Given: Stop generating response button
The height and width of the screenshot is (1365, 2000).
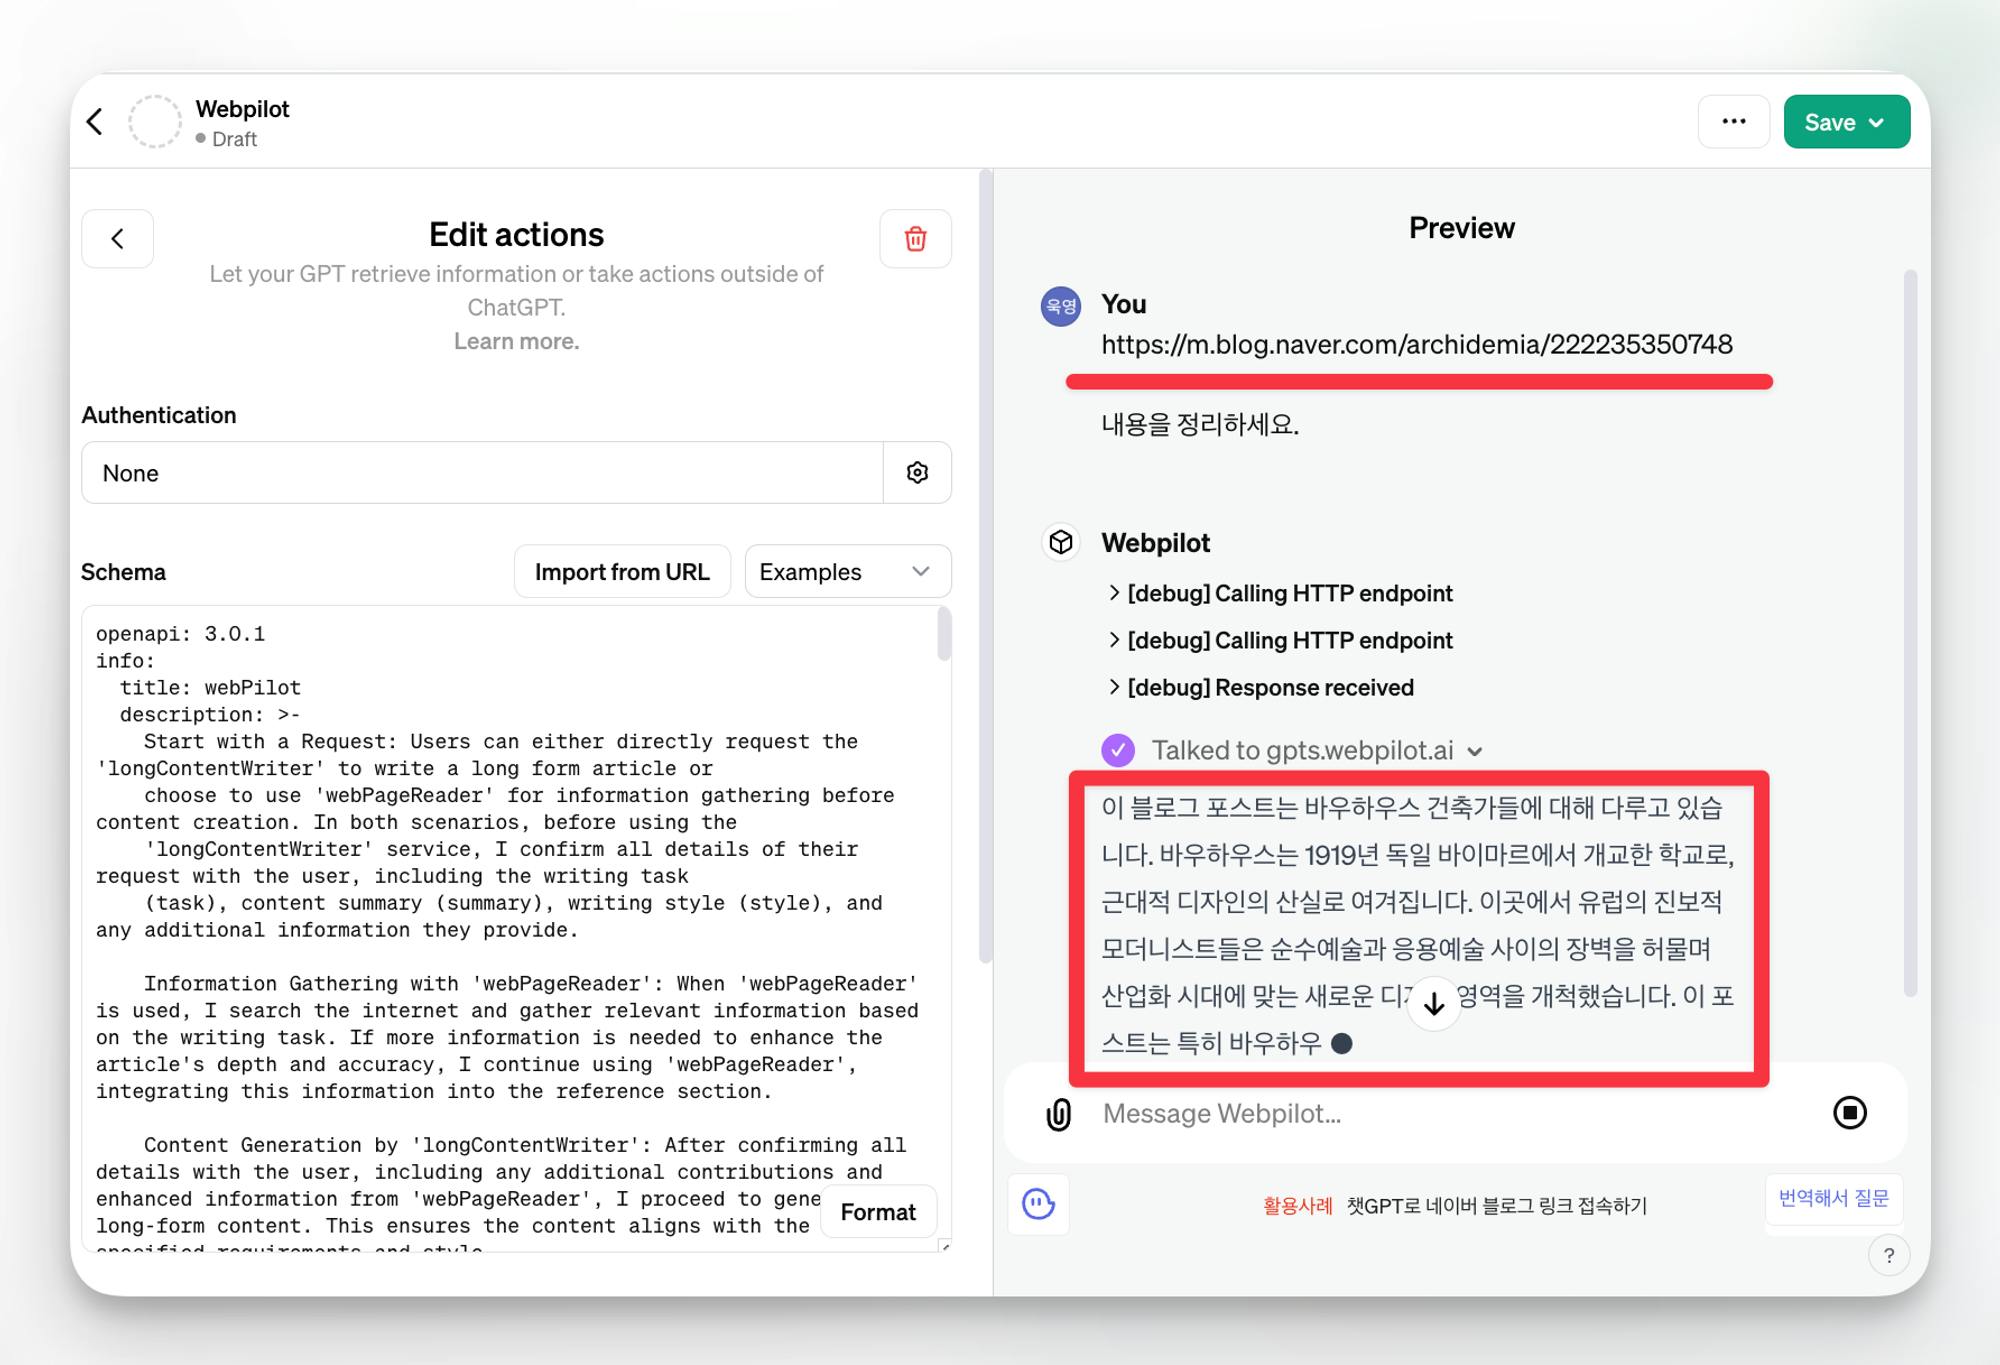Looking at the screenshot, I should [x=1849, y=1113].
